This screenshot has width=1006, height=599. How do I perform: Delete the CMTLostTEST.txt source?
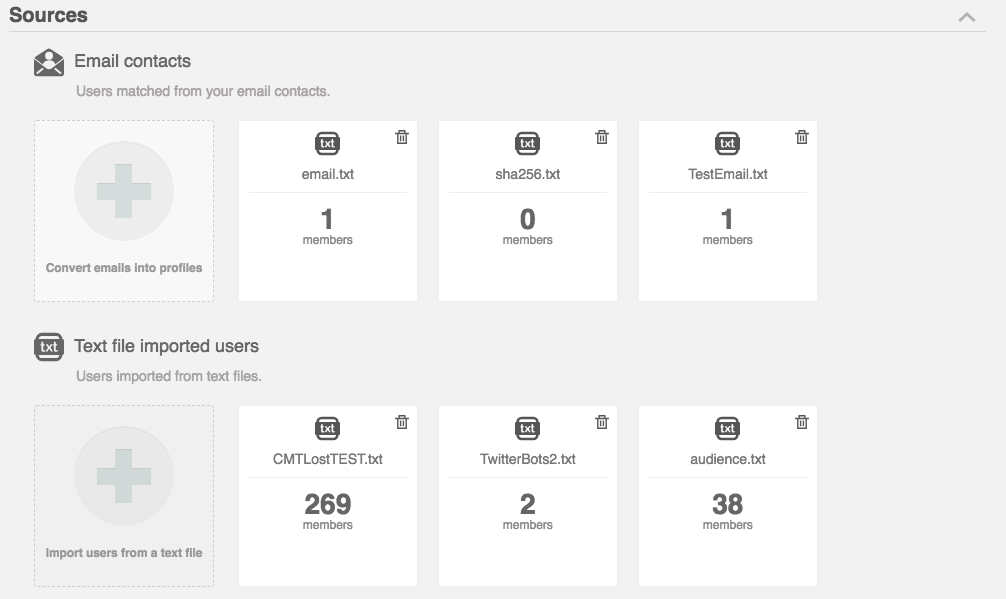pos(402,421)
